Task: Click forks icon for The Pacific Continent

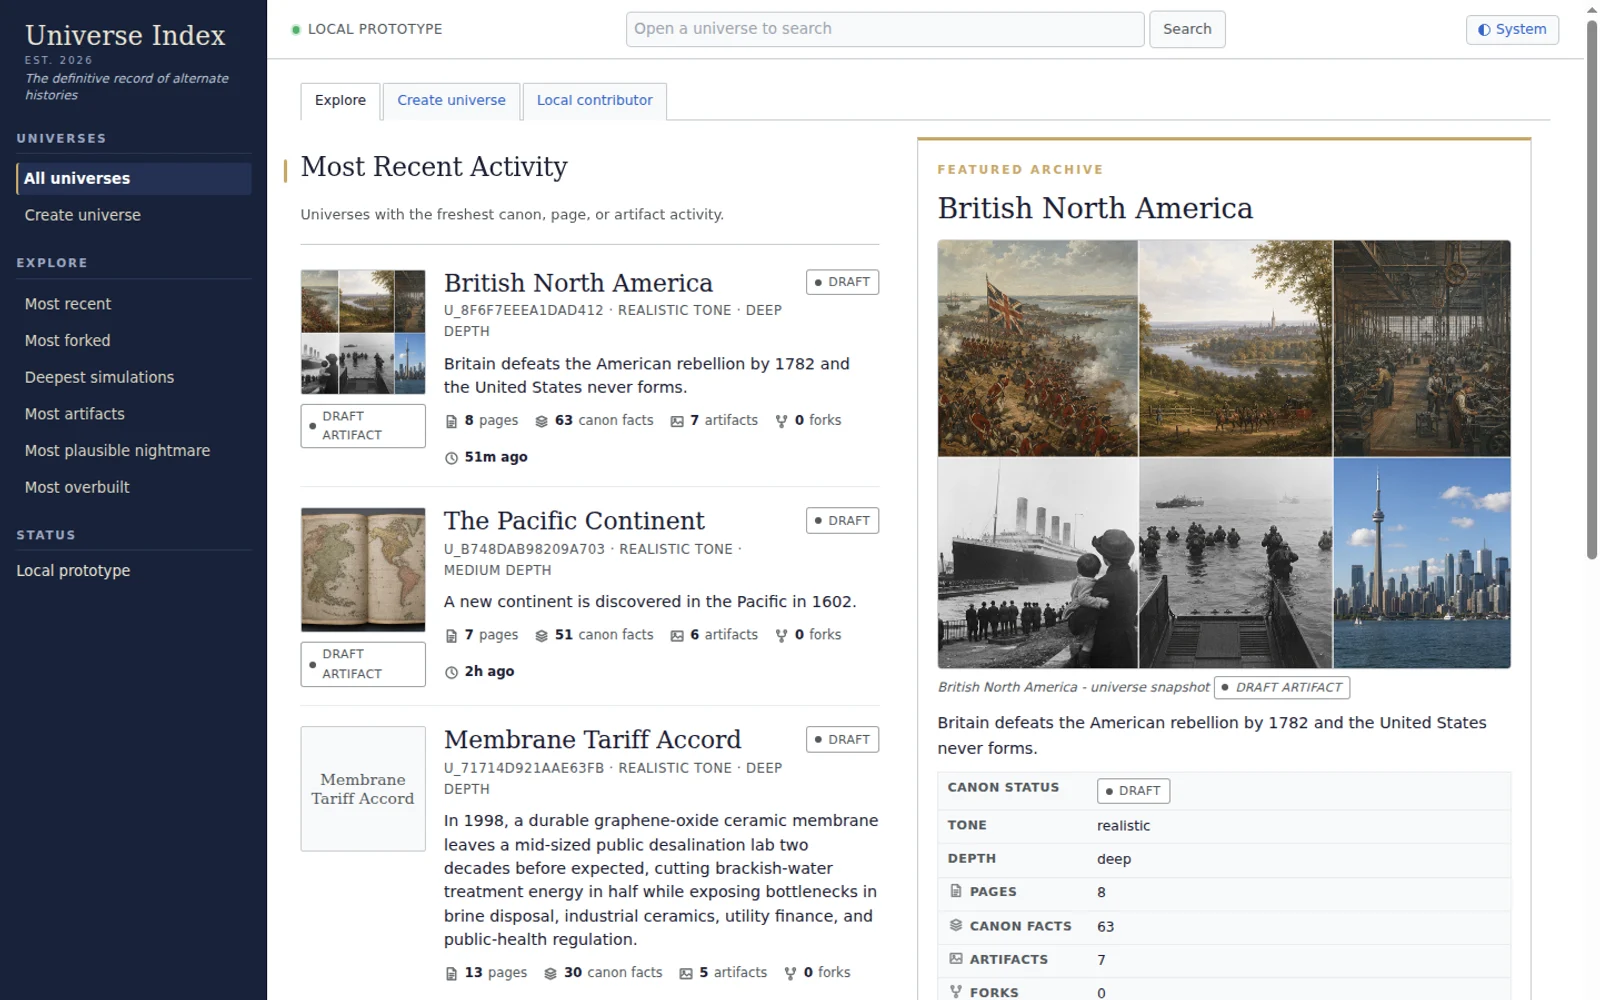Action: pyautogui.click(x=781, y=636)
